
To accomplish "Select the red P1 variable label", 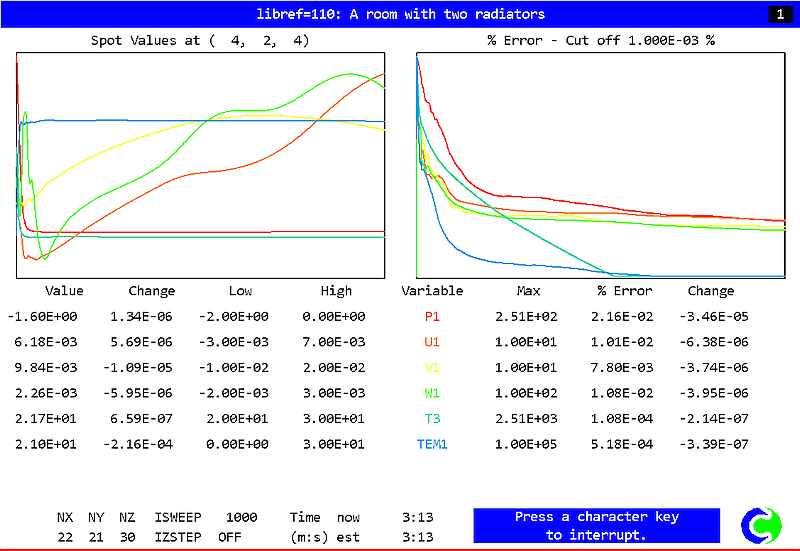I will [432, 316].
